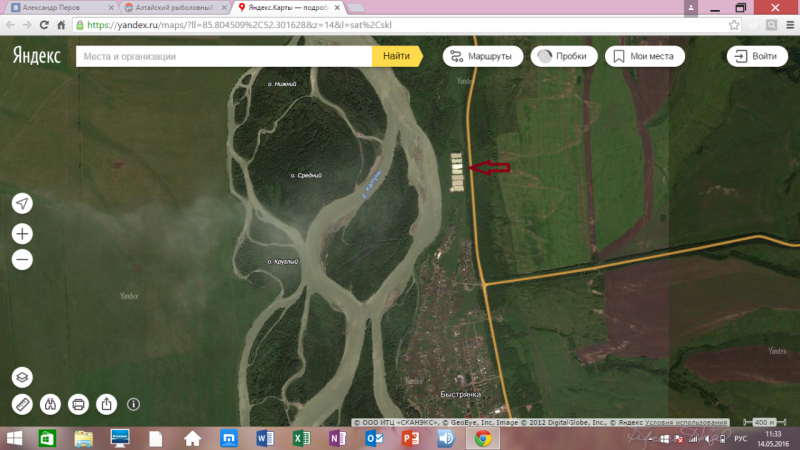Print the map with the printer icon
The image size is (800, 450).
[x=78, y=405]
